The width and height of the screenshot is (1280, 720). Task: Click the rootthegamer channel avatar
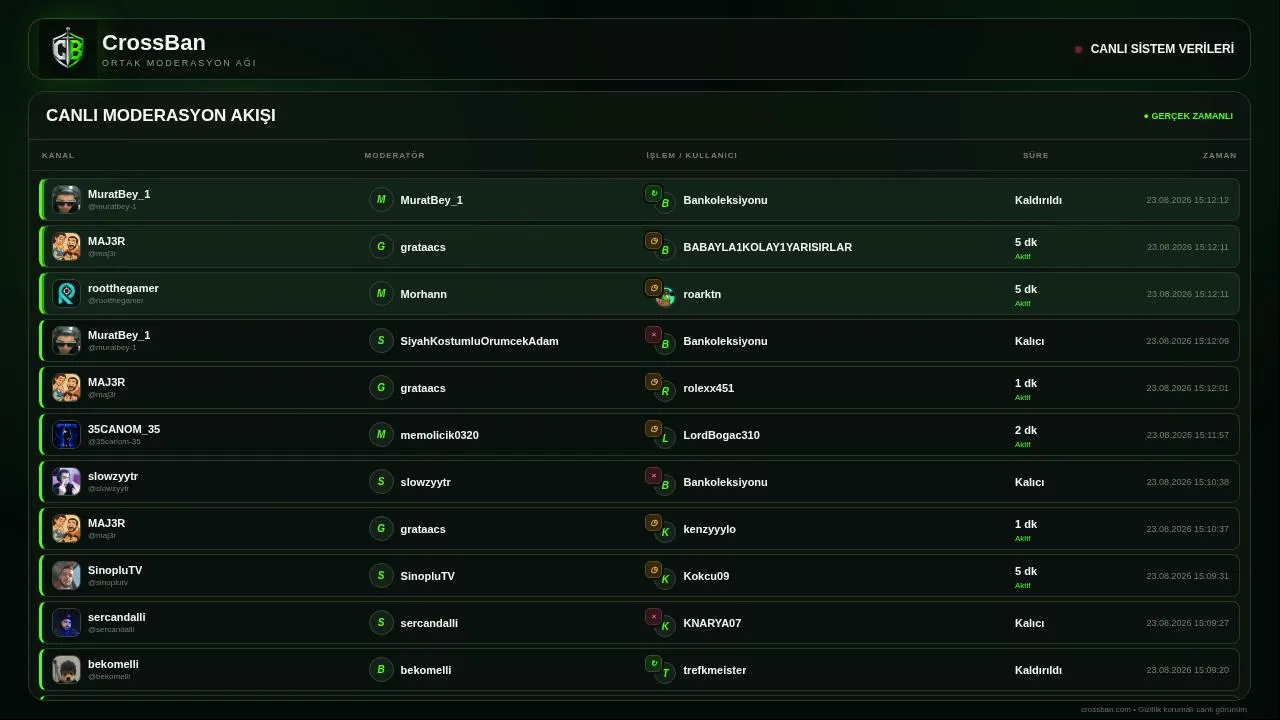pyautogui.click(x=66, y=293)
